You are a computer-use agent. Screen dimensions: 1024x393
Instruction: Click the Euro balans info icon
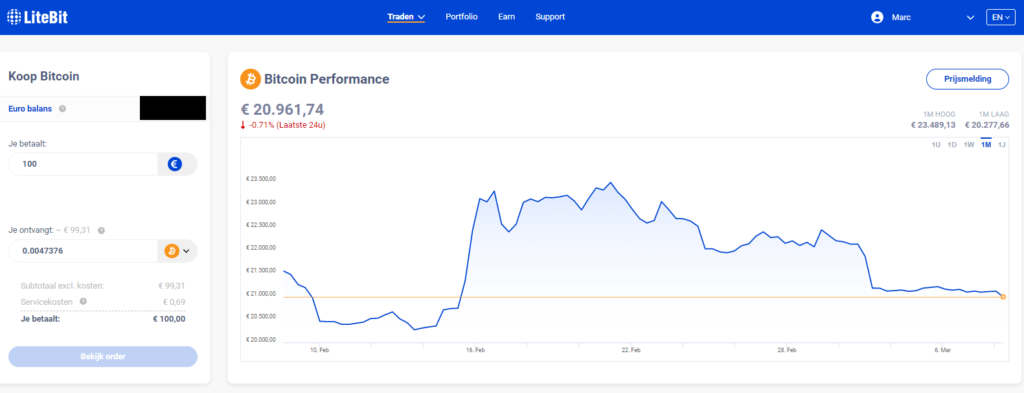coord(63,109)
